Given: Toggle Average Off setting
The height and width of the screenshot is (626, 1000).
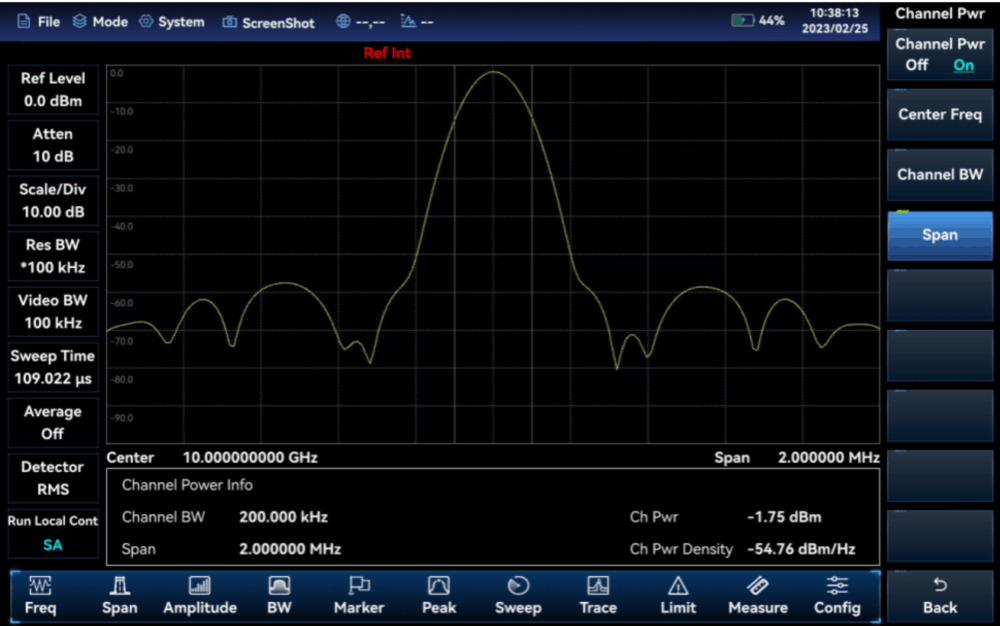Looking at the screenshot, I should tap(53, 422).
